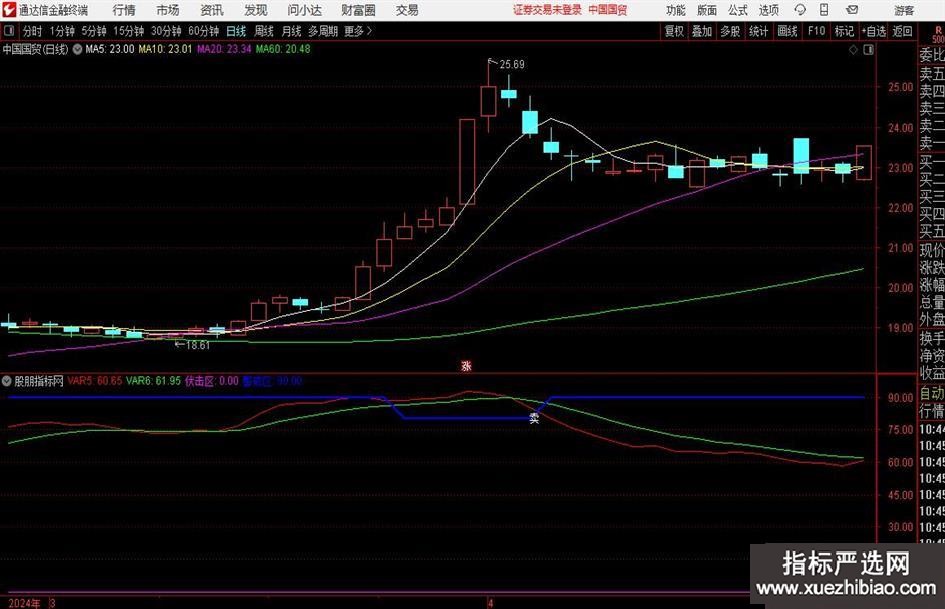Screen dimensions: 945x609
Task: Click the 多股 multi-stock toolbar button
Action: (730, 31)
